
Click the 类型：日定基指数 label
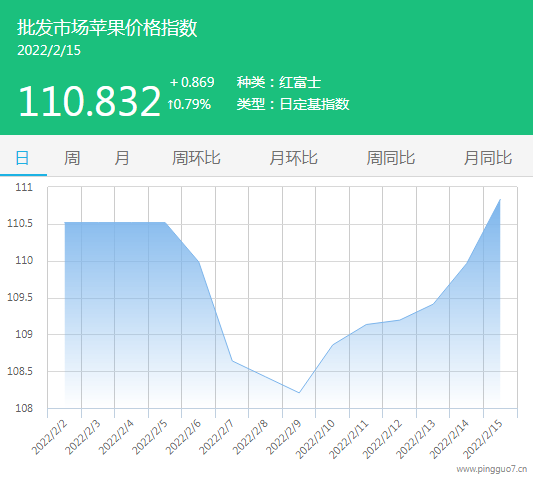click(293, 104)
